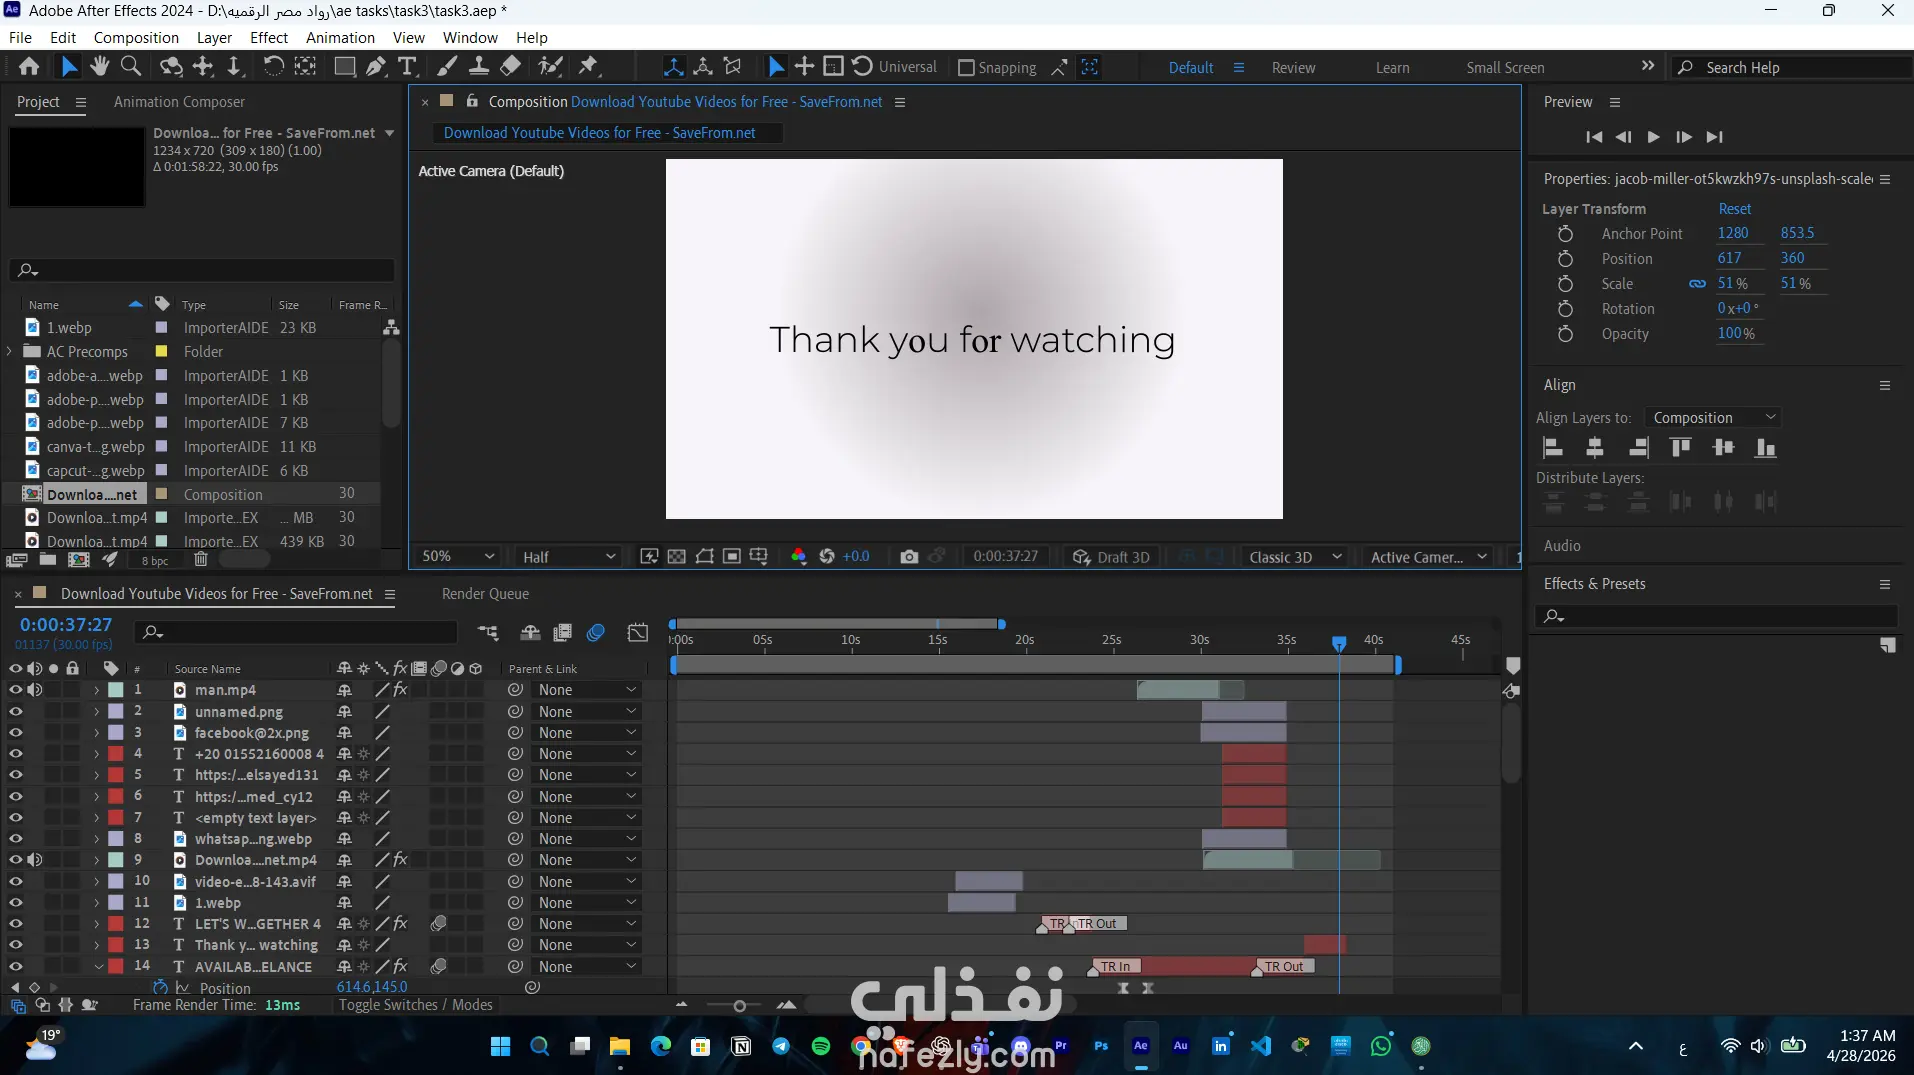
Task: Toggle the Snapping checkbox
Action: coord(966,68)
